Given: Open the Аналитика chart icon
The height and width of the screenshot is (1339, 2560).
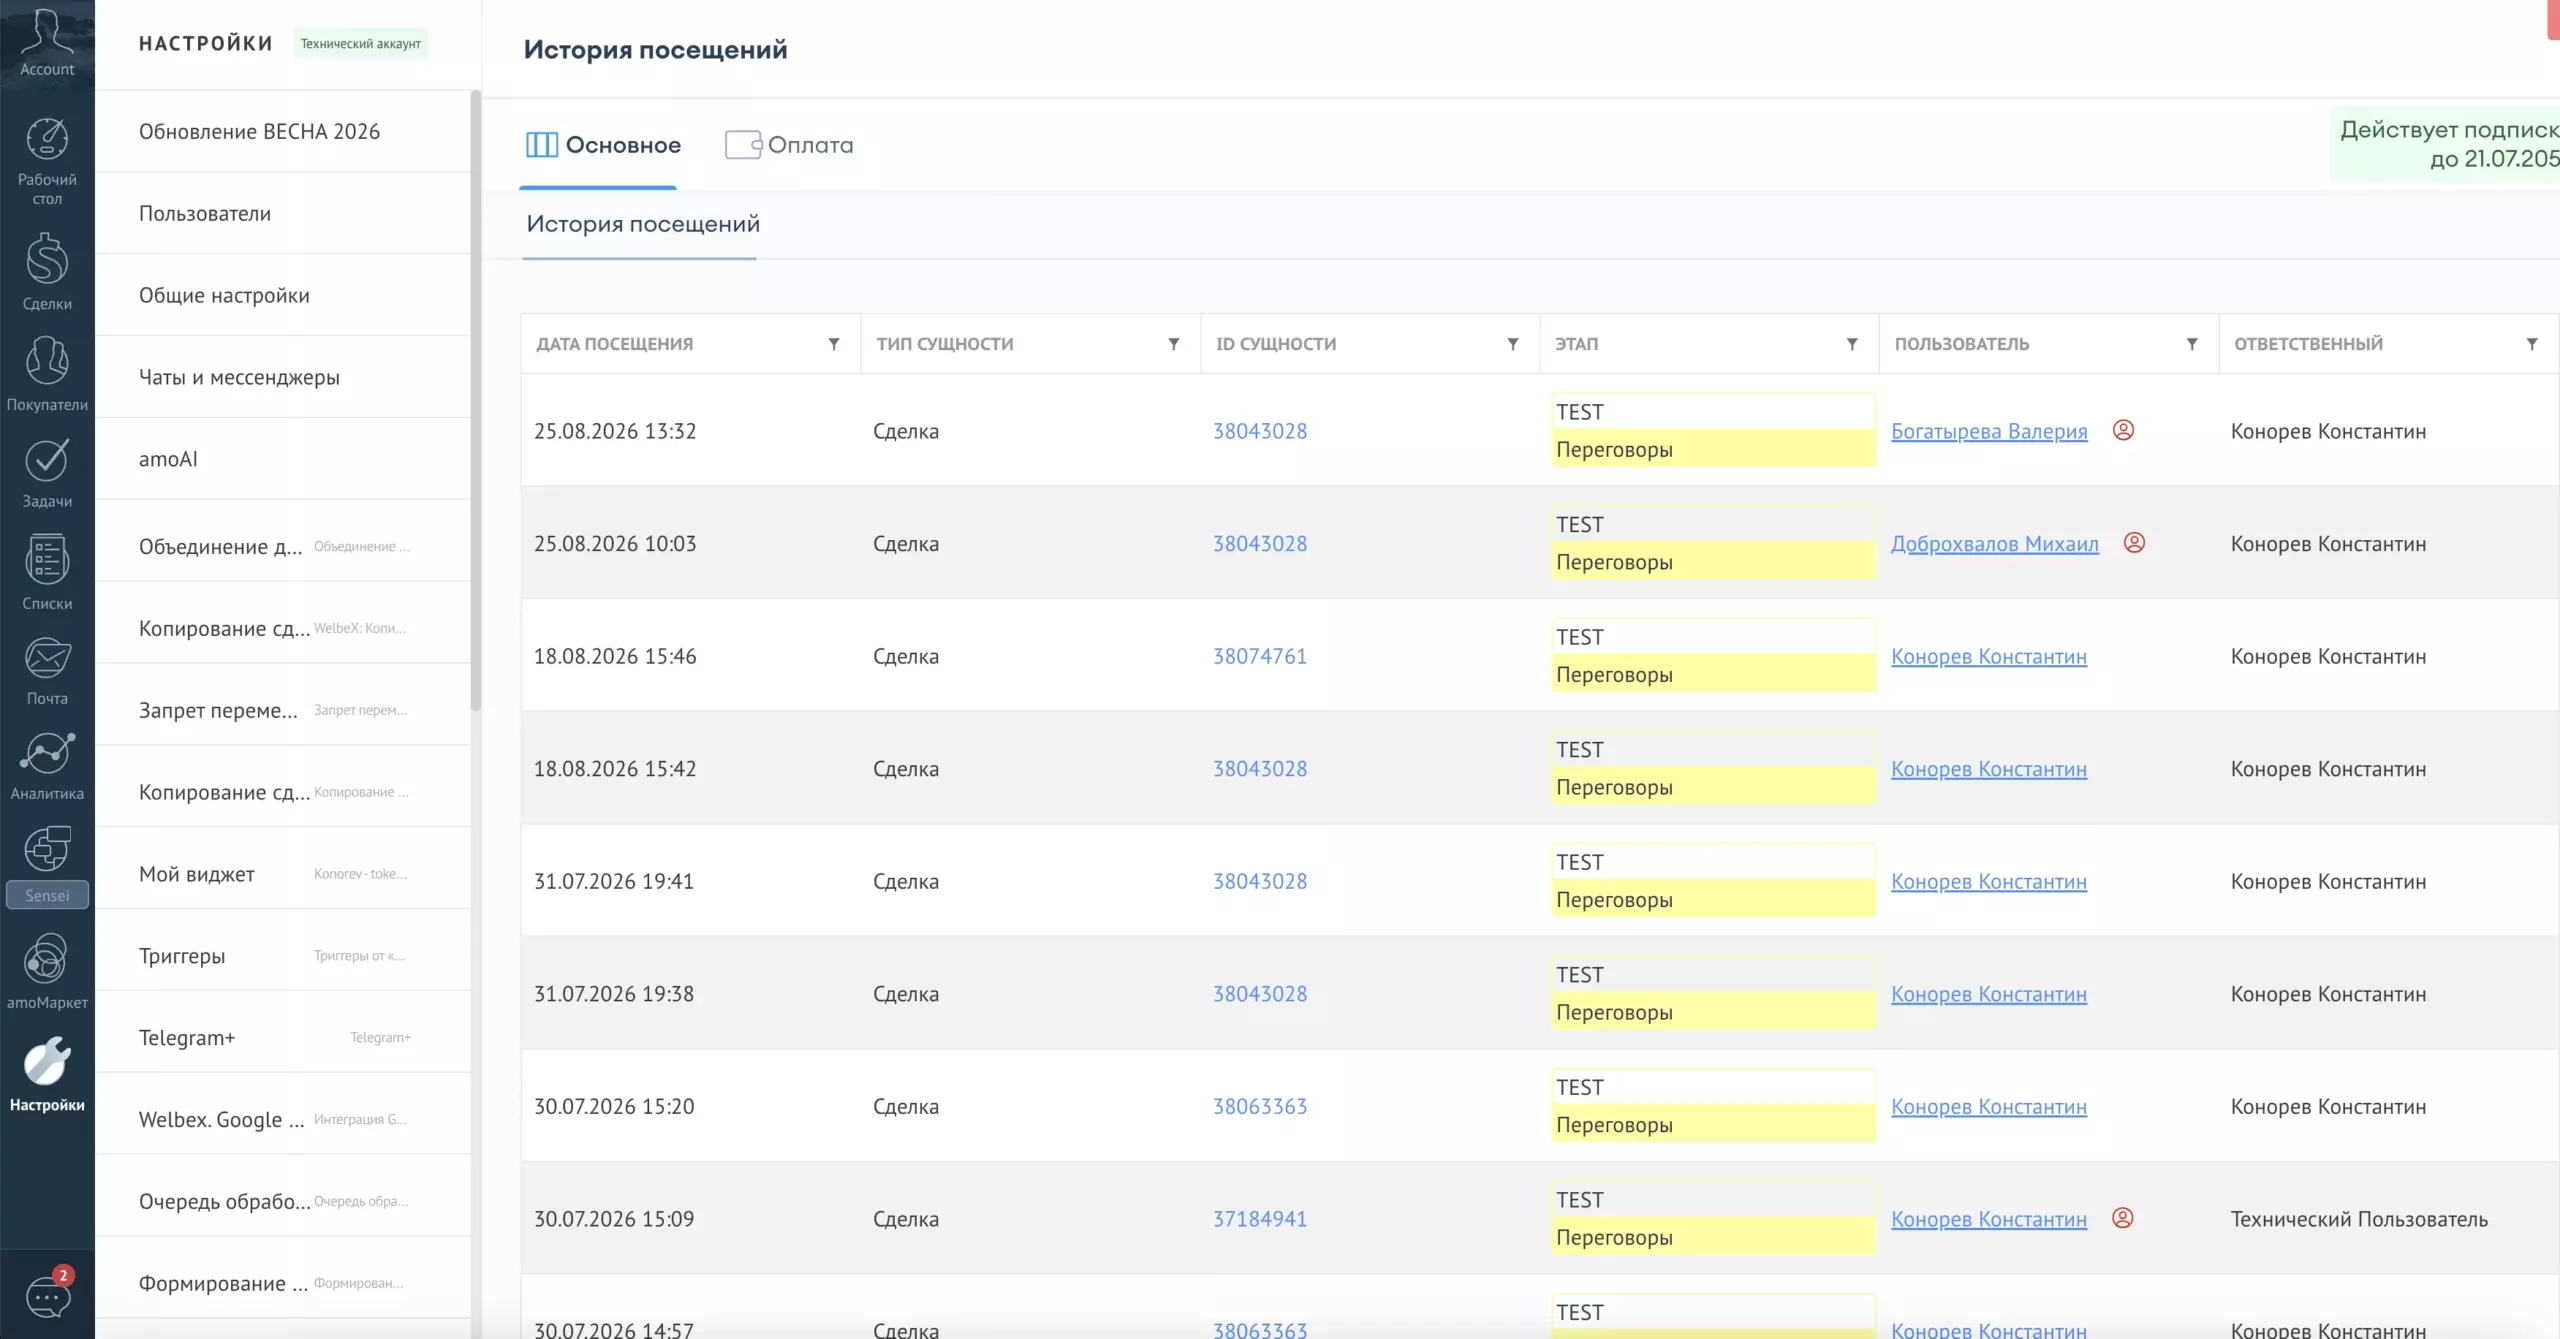Looking at the screenshot, I should [47, 754].
